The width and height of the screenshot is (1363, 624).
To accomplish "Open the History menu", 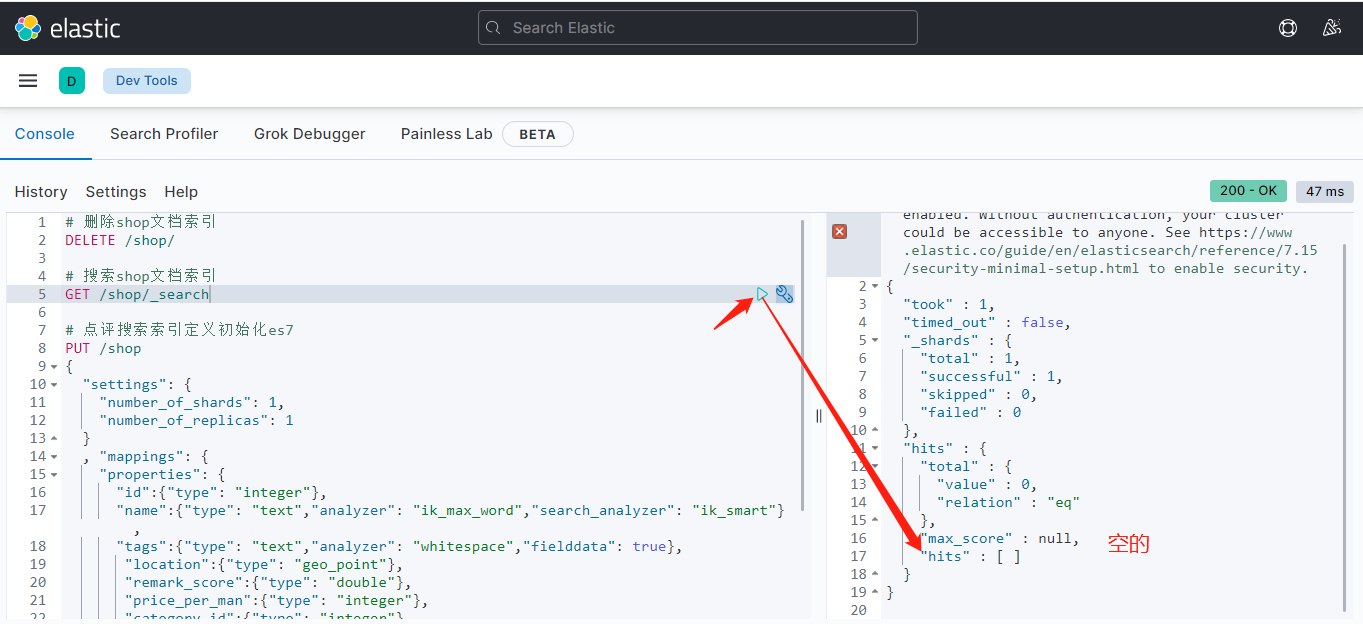I will 41,192.
